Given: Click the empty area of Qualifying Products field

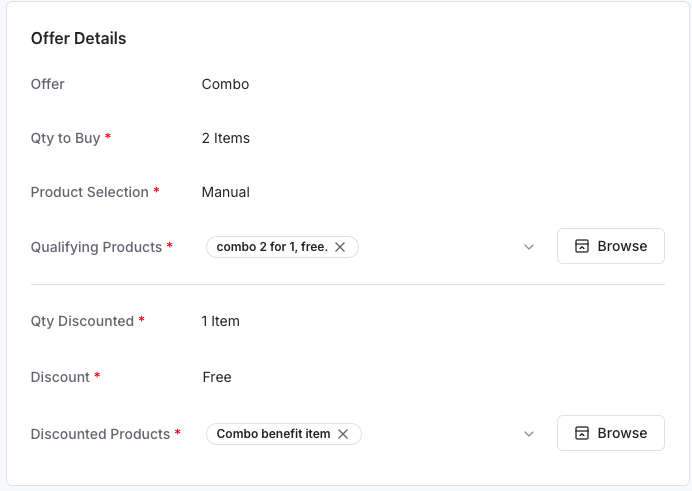Looking at the screenshot, I should pyautogui.click(x=440, y=247).
